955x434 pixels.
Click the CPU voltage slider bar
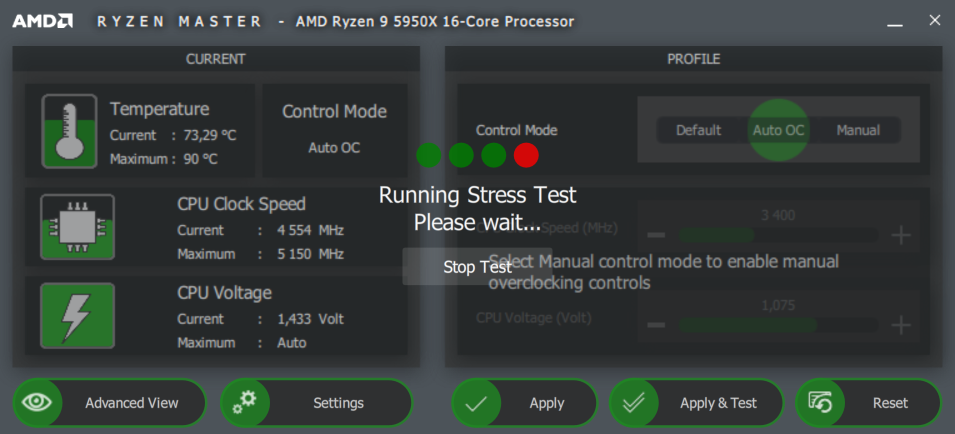778,325
